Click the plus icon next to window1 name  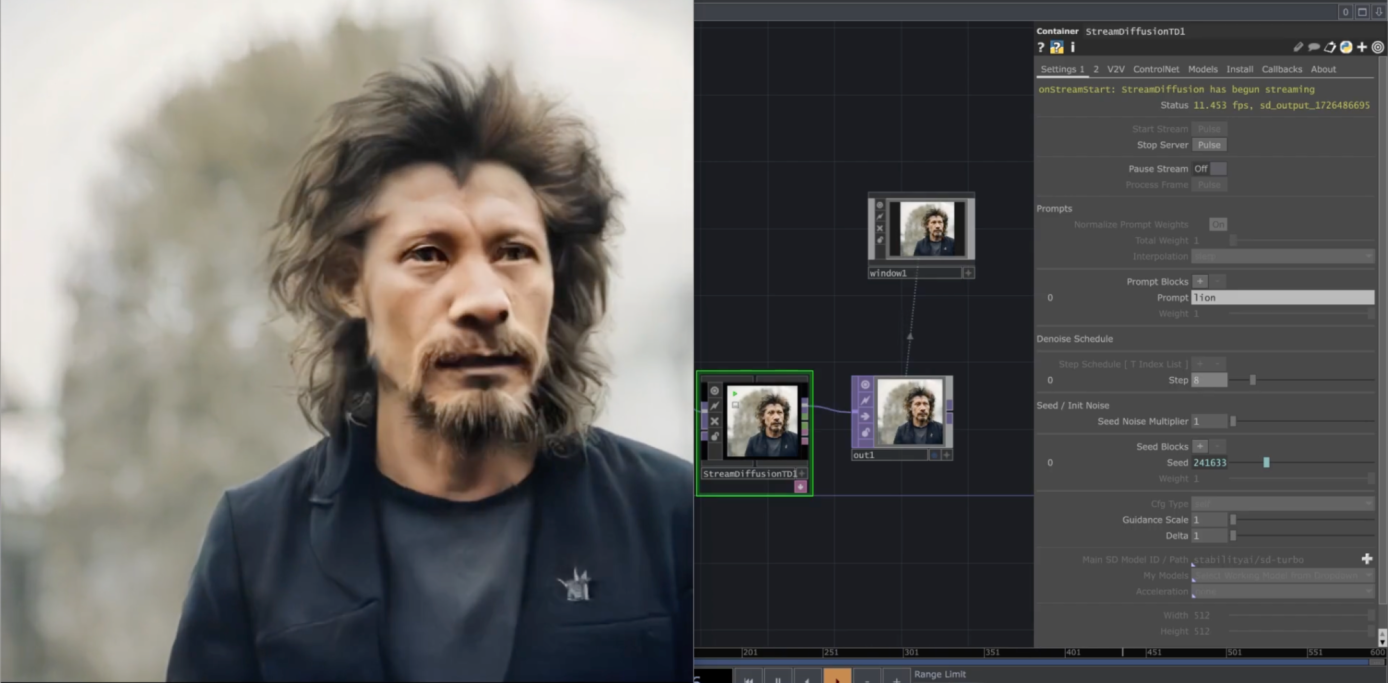click(968, 273)
